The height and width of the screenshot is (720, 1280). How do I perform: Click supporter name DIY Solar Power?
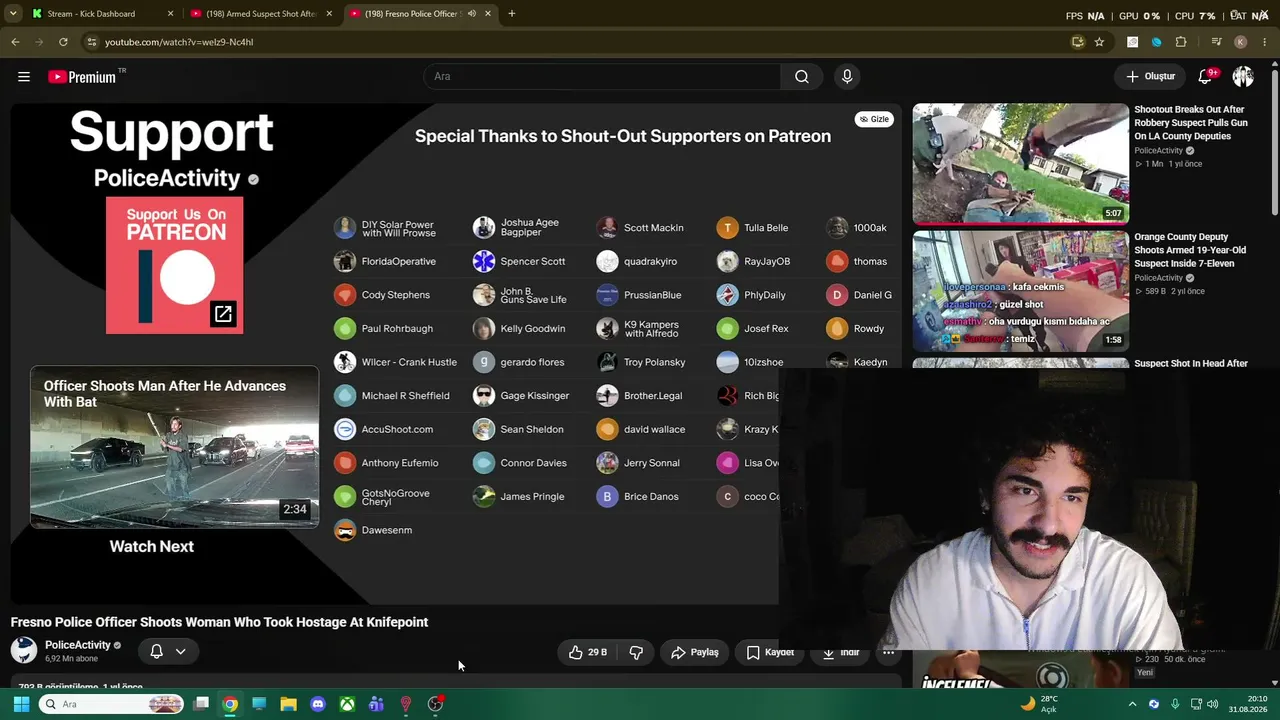[x=398, y=228]
